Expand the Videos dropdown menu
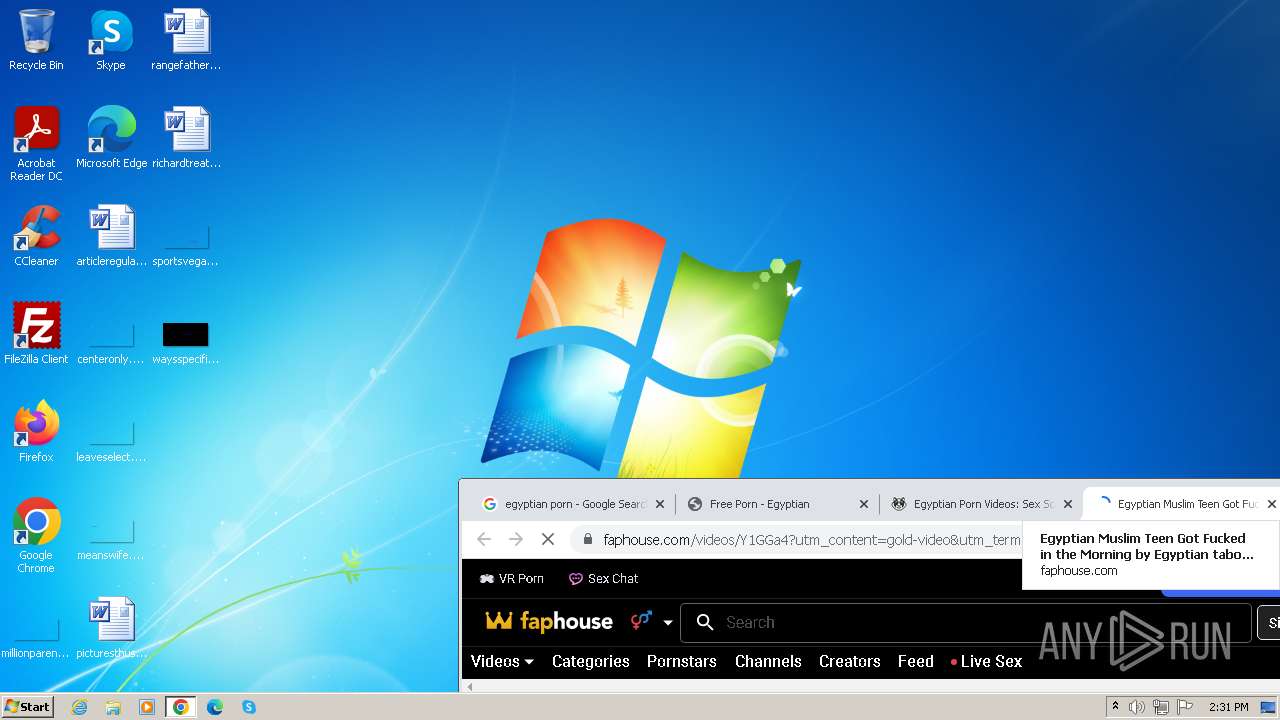Image resolution: width=1280 pixels, height=720 pixels. [502, 661]
